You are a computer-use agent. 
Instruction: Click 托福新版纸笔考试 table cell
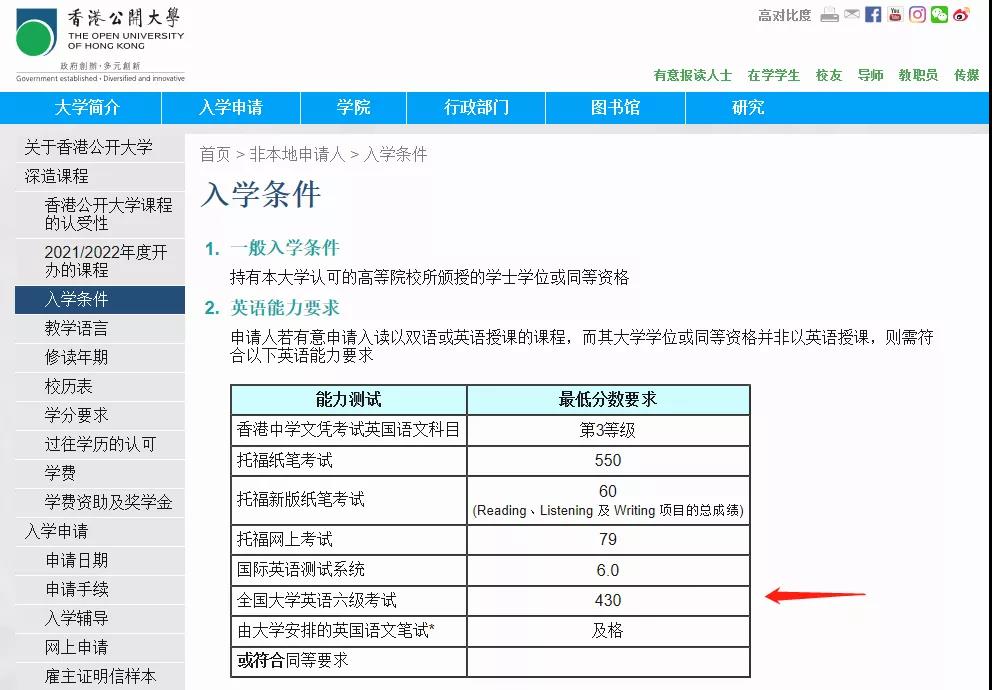(x=349, y=500)
